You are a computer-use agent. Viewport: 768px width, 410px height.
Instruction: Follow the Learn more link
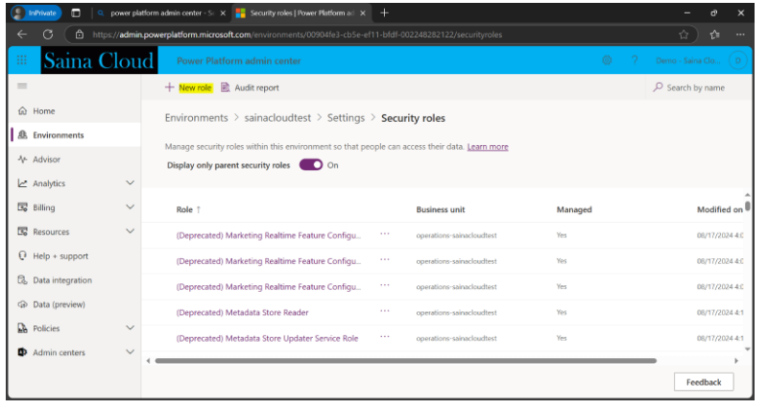[x=487, y=146]
